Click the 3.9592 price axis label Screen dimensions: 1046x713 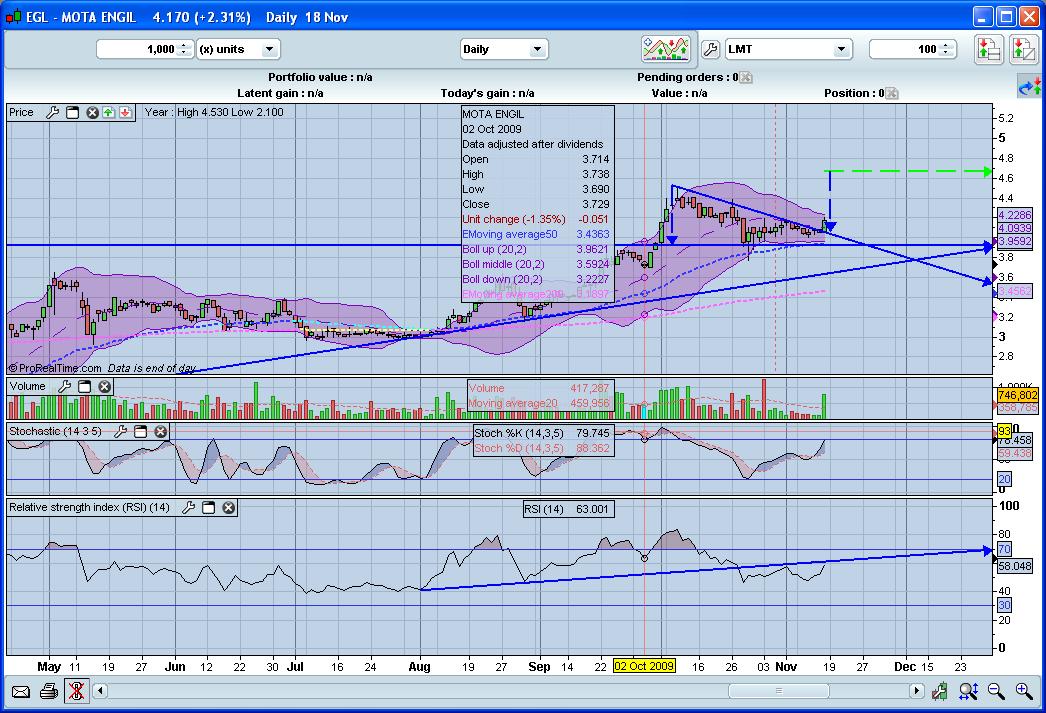pyautogui.click(x=1015, y=241)
